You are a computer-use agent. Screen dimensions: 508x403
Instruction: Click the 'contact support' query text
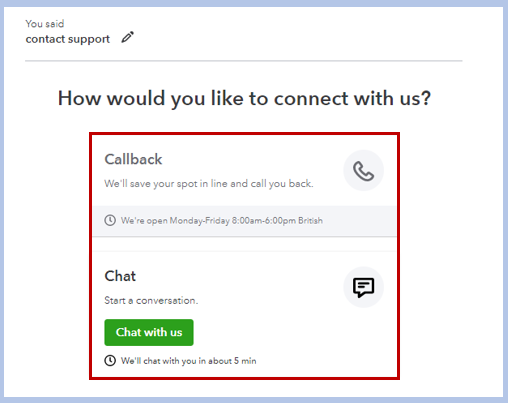[x=68, y=39]
